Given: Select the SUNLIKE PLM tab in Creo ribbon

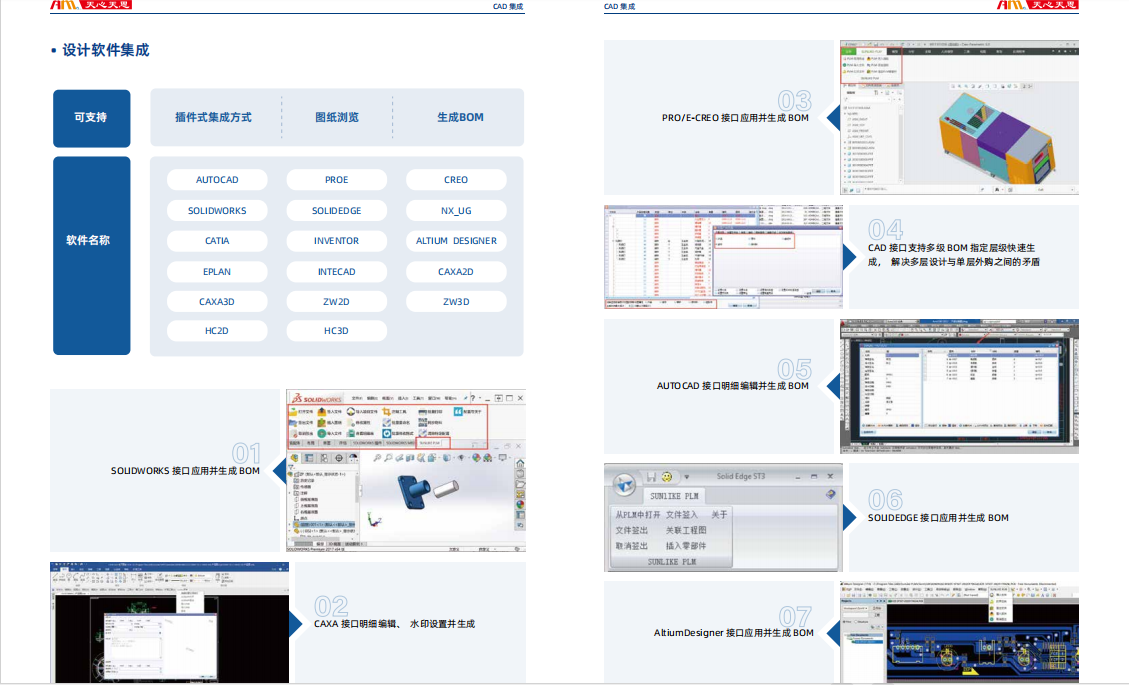Looking at the screenshot, I should point(871,49).
